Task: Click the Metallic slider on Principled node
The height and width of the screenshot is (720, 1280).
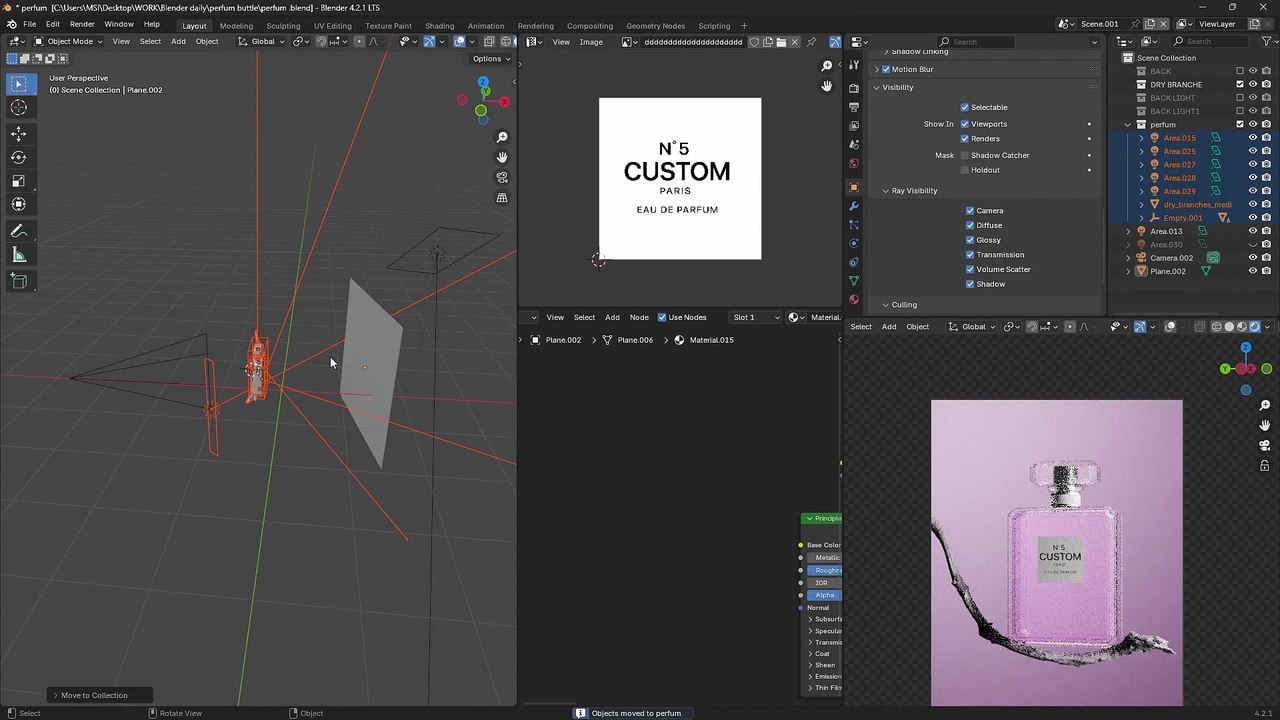Action: 826,558
